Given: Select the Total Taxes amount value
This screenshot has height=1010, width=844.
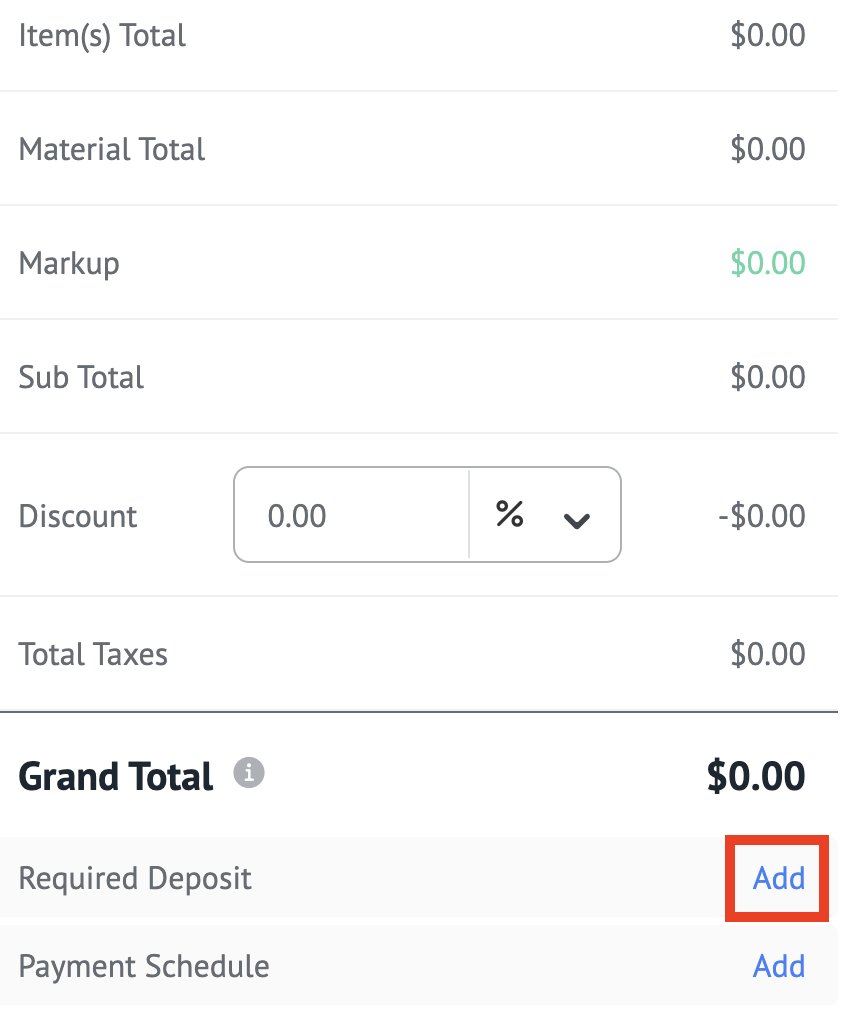Looking at the screenshot, I should [x=767, y=655].
